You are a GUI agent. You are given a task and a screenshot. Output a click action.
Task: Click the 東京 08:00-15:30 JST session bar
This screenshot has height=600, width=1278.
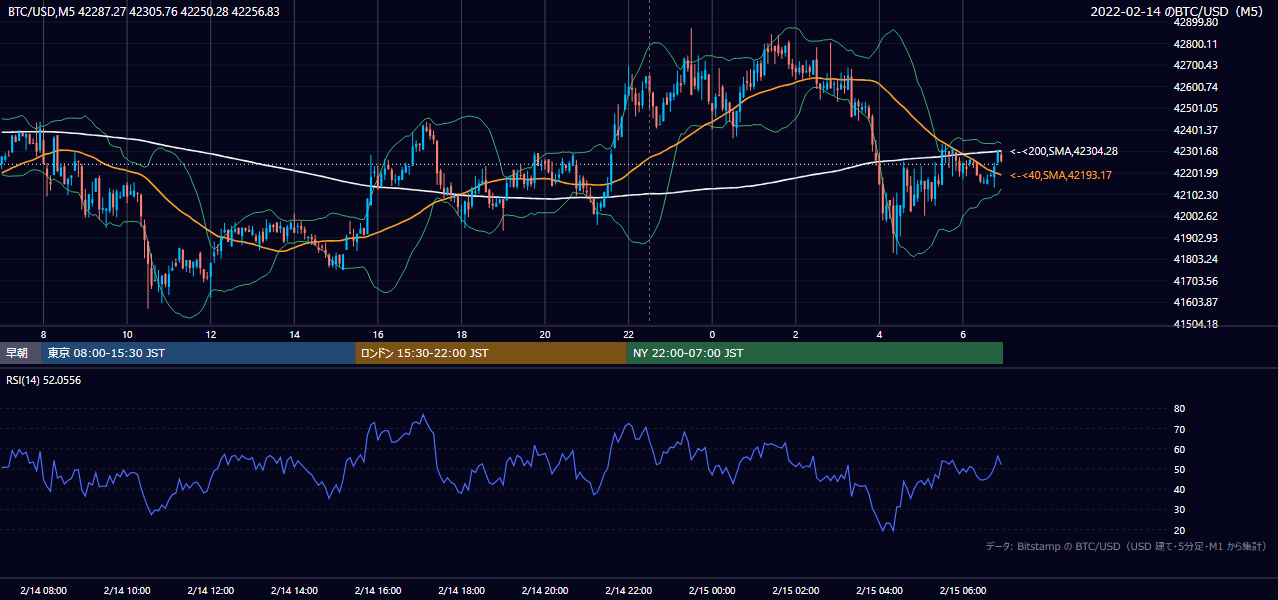coord(198,353)
